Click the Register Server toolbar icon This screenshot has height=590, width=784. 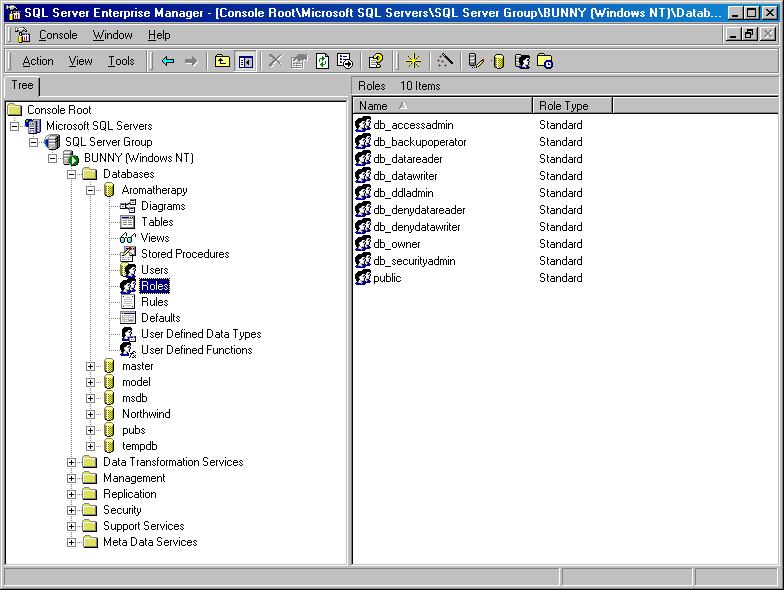(x=476, y=62)
